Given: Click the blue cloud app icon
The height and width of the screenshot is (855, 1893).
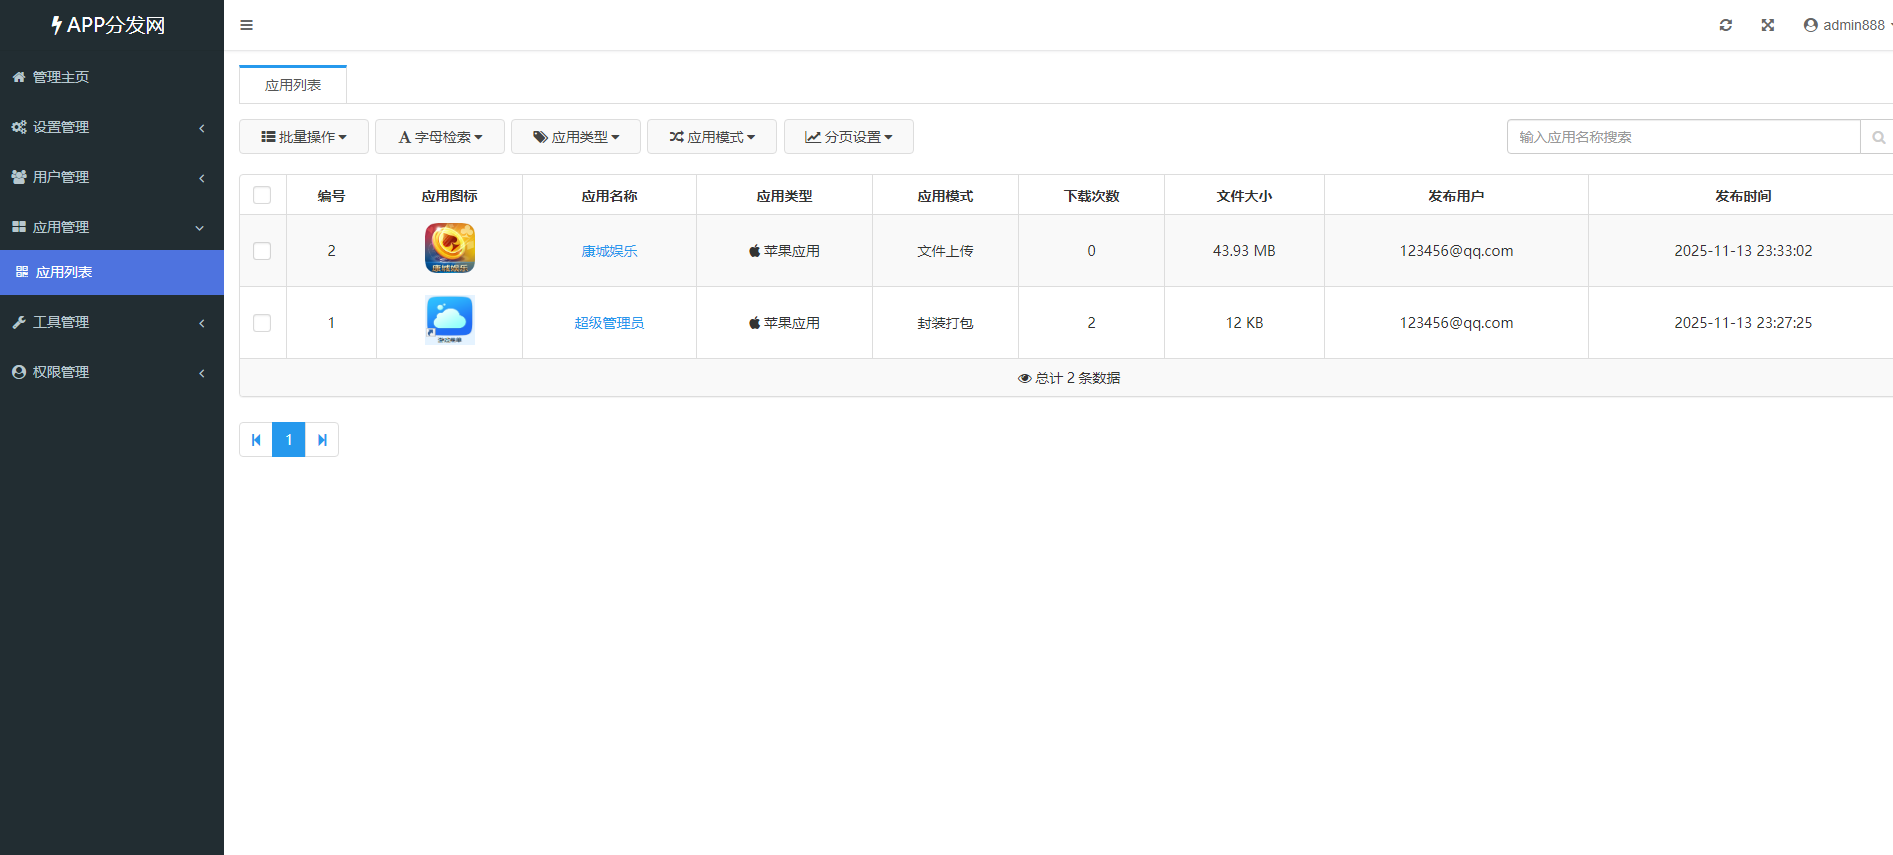Looking at the screenshot, I should pyautogui.click(x=449, y=321).
